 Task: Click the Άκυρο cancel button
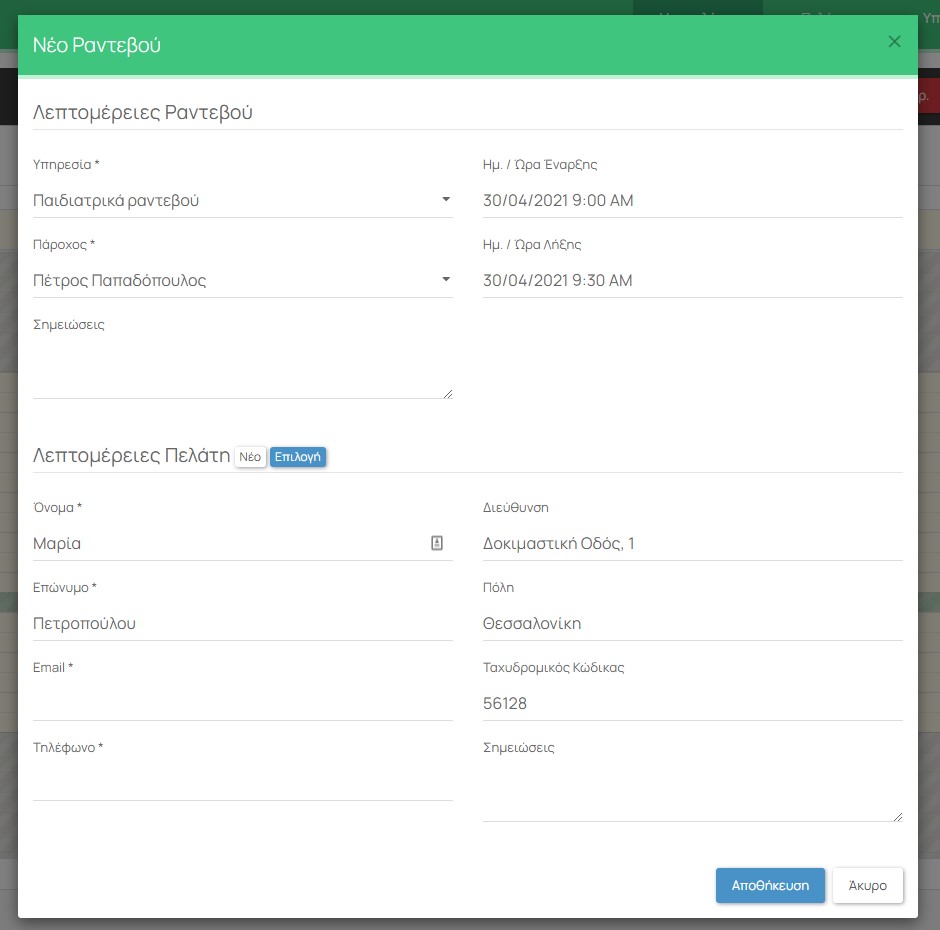[867, 885]
